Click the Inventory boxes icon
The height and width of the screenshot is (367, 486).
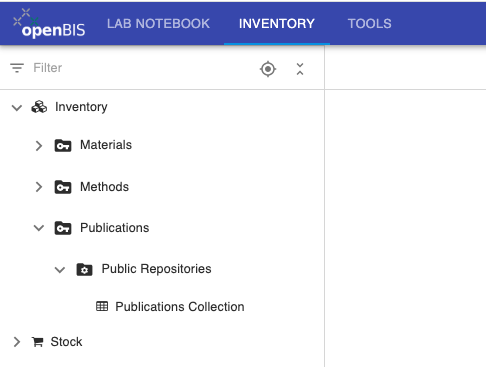(x=39, y=107)
